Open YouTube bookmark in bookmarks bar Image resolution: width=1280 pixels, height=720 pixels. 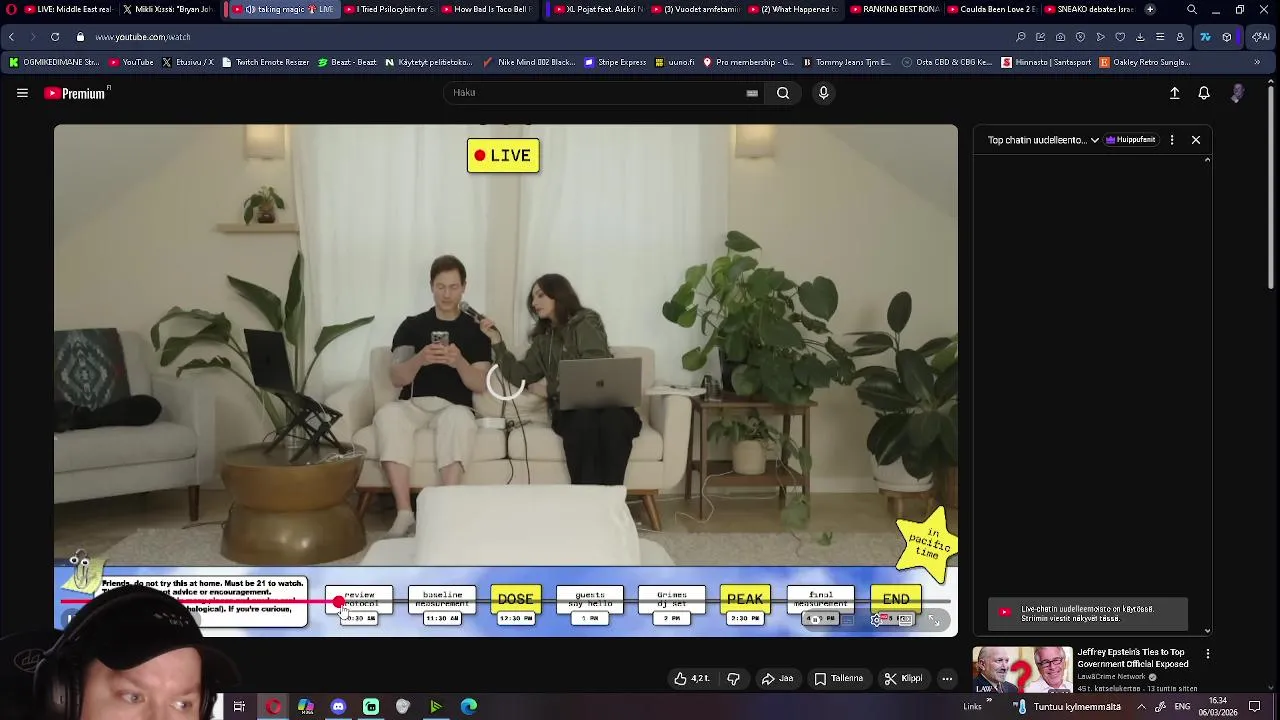[131, 62]
